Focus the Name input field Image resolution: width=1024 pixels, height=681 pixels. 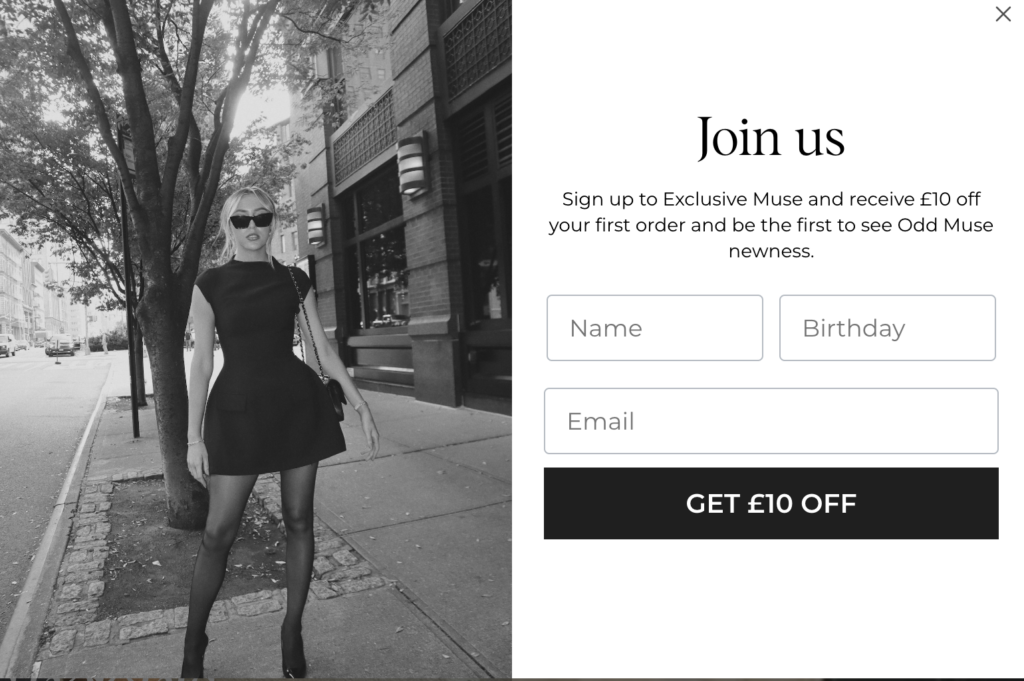tap(654, 328)
